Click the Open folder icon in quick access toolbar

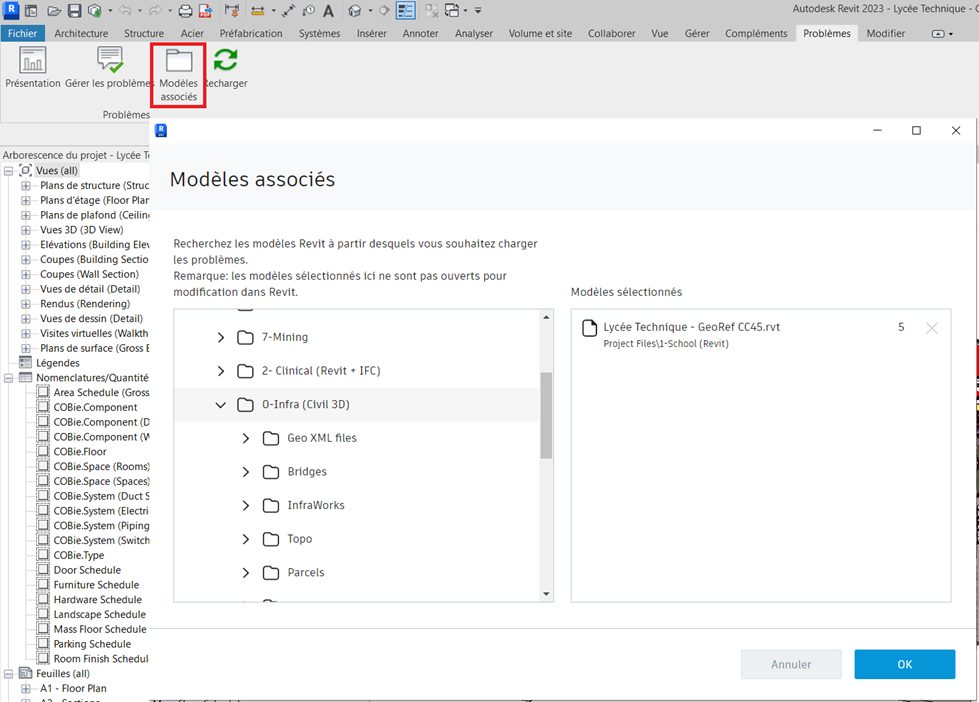(54, 11)
